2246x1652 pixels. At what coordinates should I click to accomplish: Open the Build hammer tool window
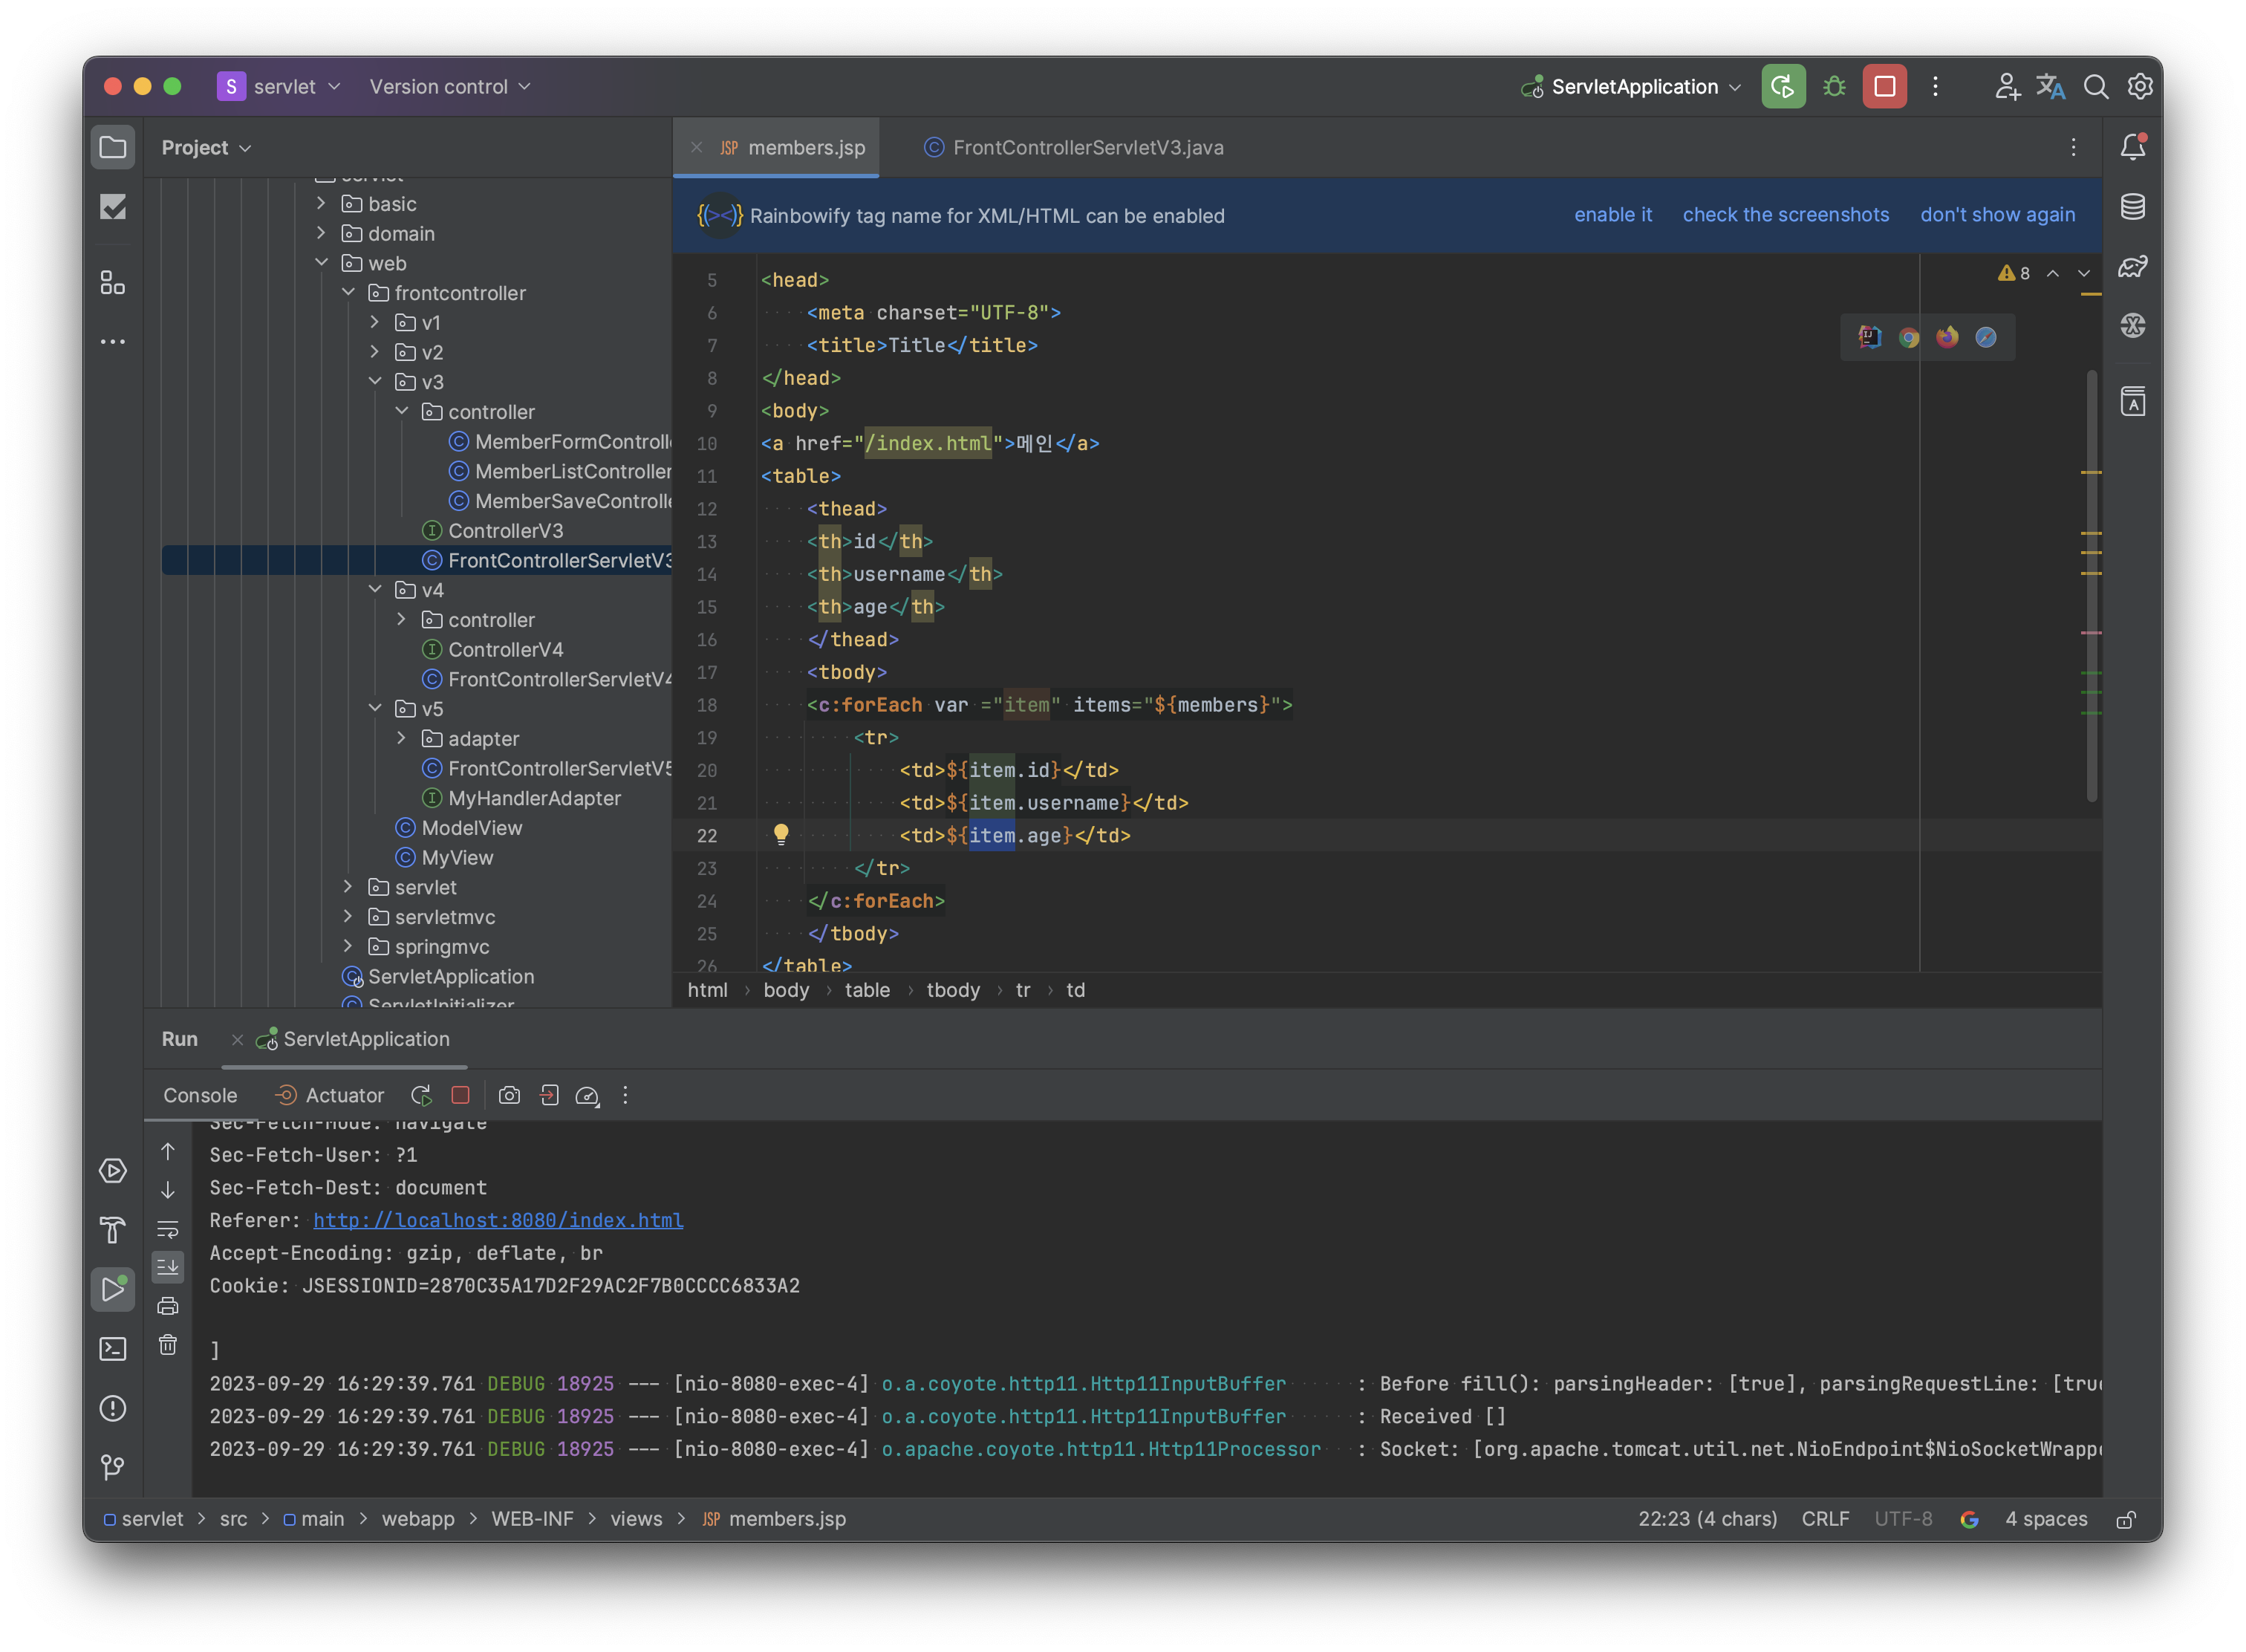click(113, 1229)
